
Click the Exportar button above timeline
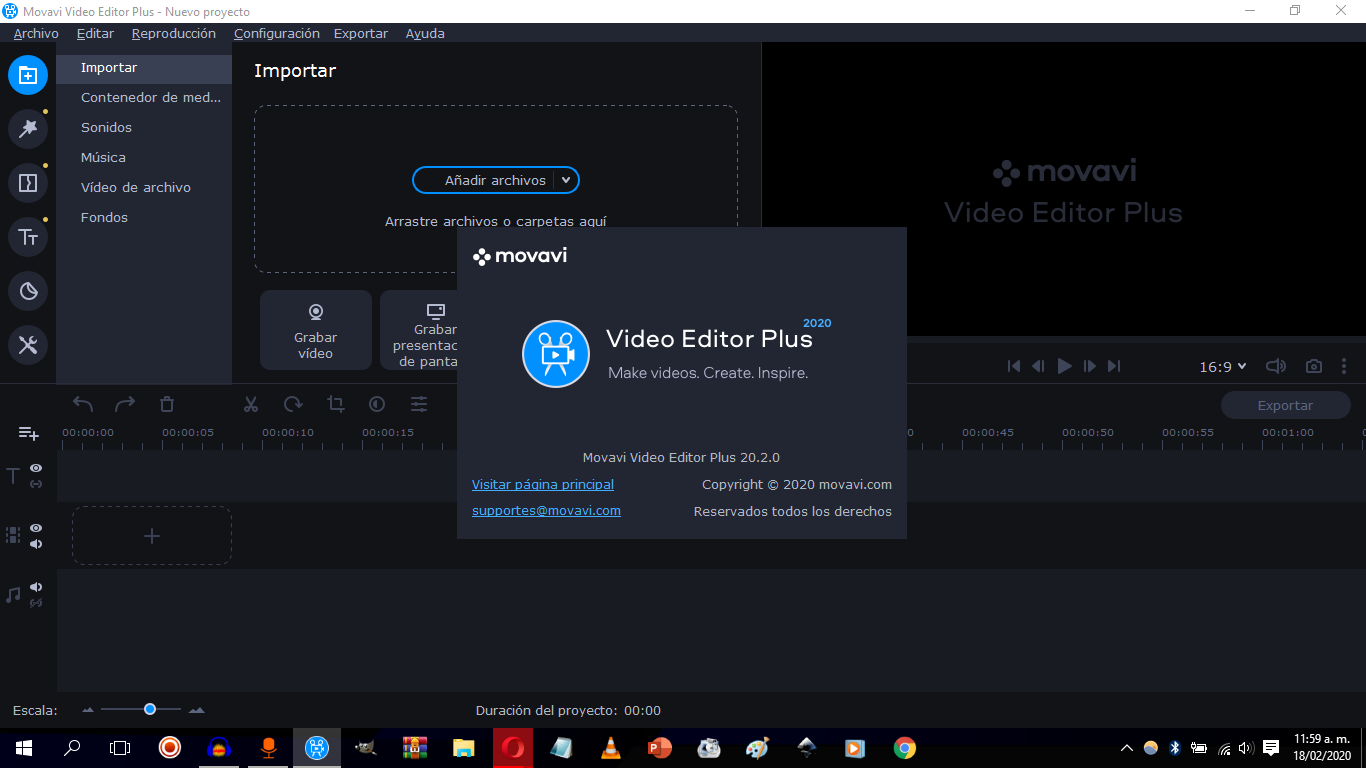click(x=1285, y=405)
